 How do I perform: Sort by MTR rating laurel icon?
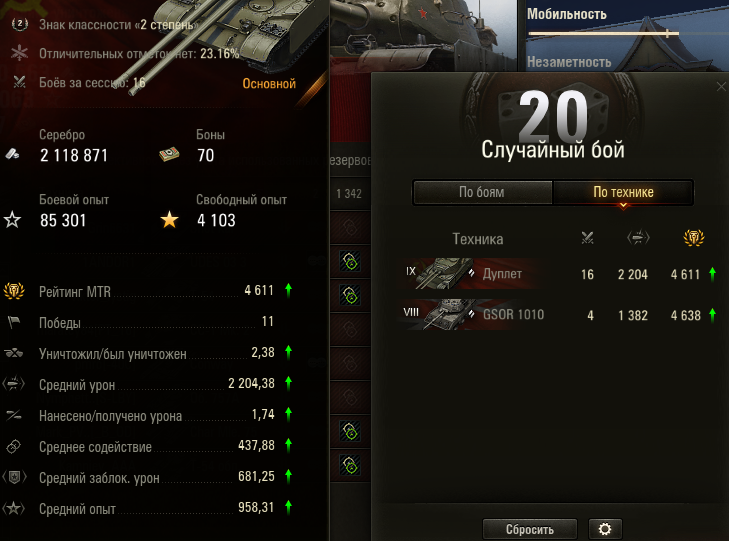(694, 238)
